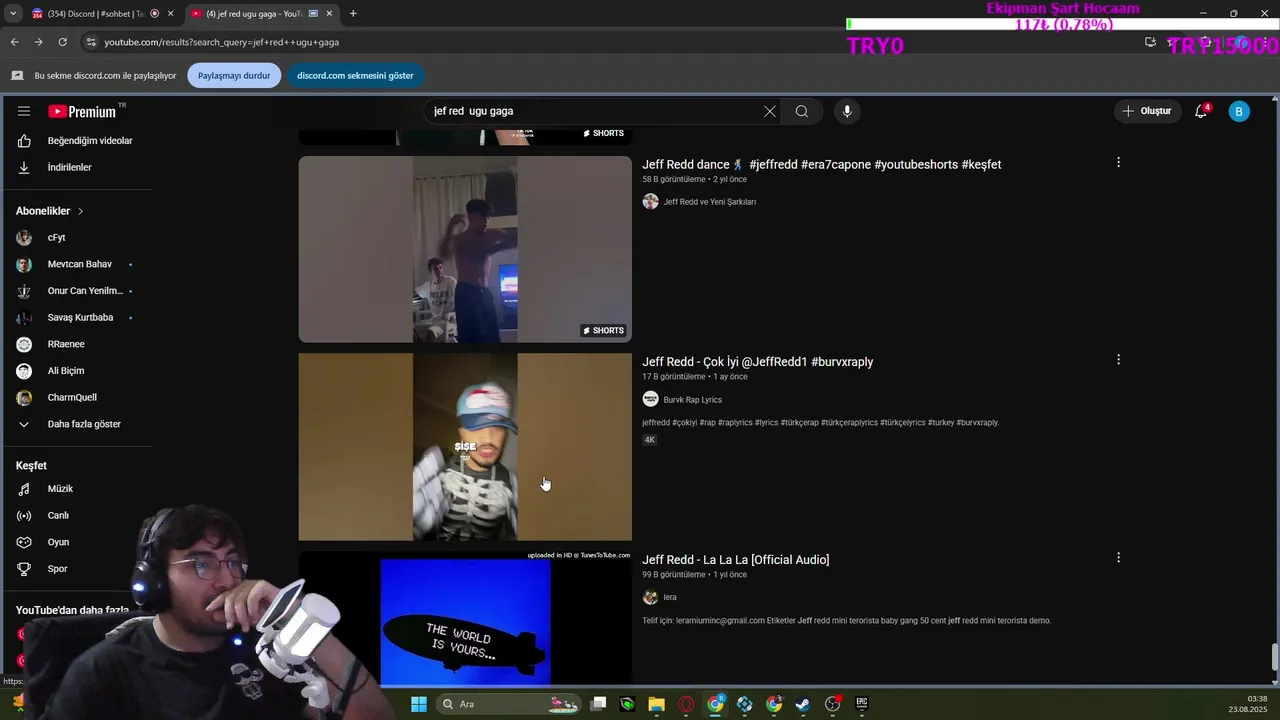Viewport: 1280px width, 720px height.
Task: Go back in browser history
Action: click(14, 42)
